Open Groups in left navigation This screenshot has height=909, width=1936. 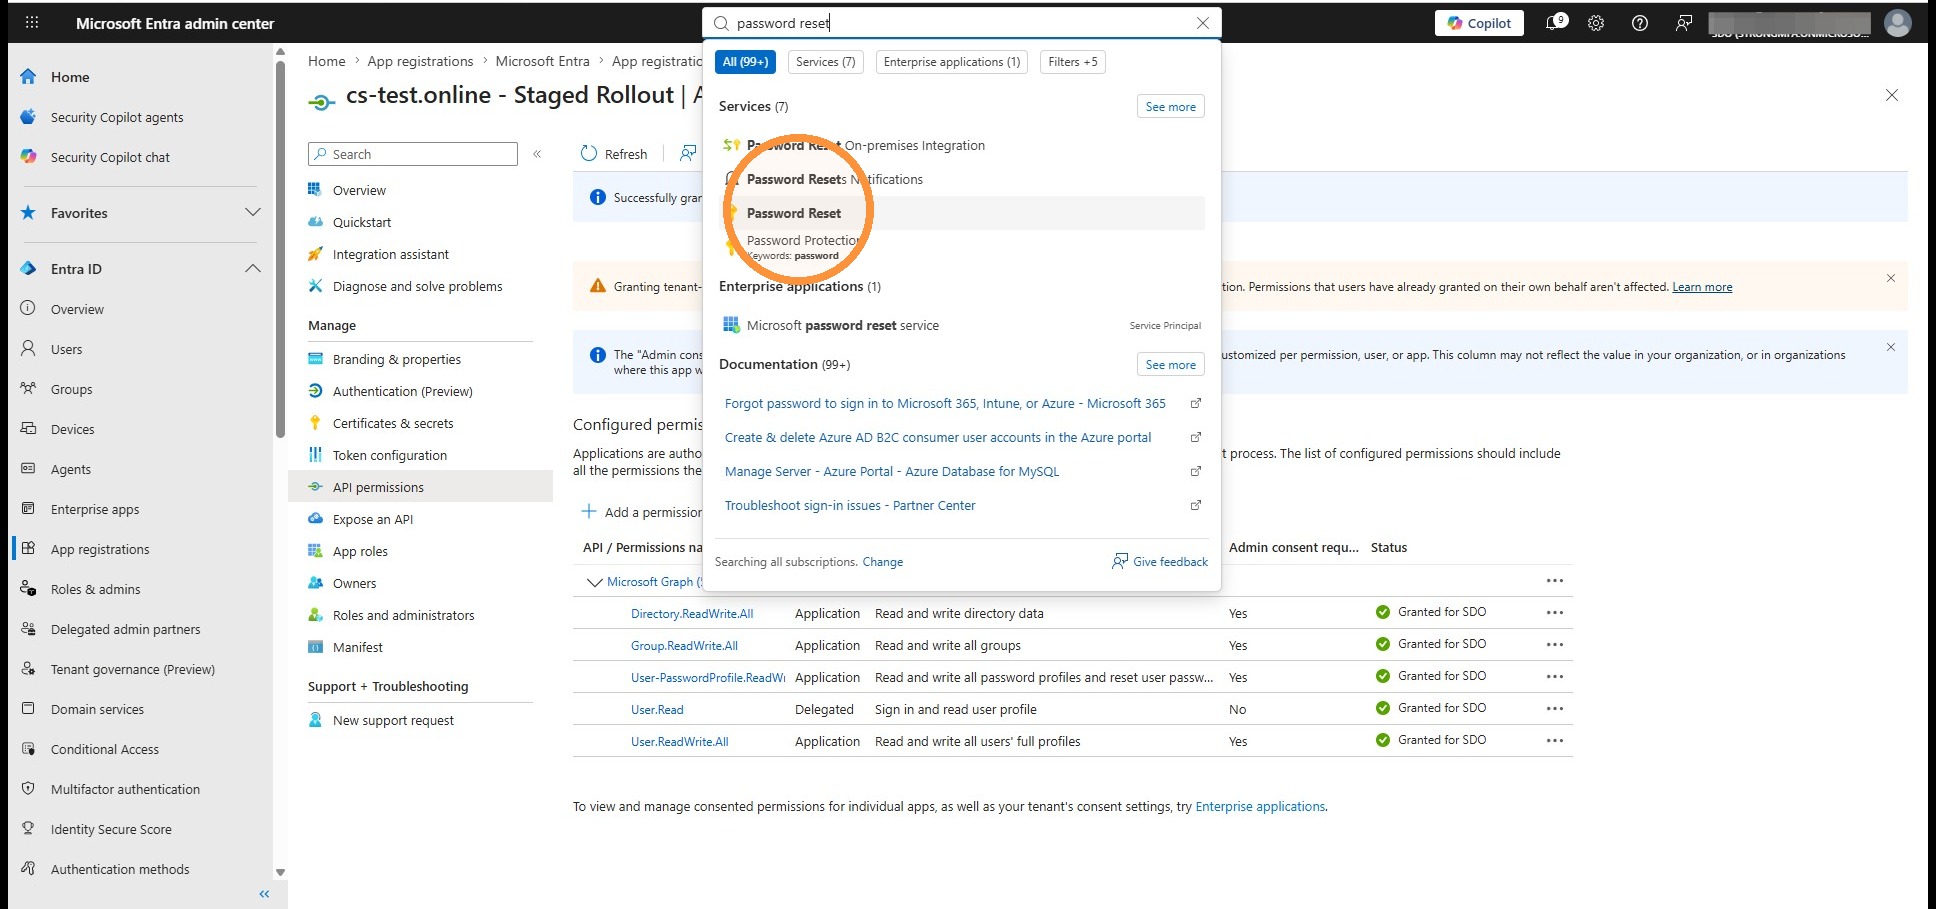(x=72, y=389)
